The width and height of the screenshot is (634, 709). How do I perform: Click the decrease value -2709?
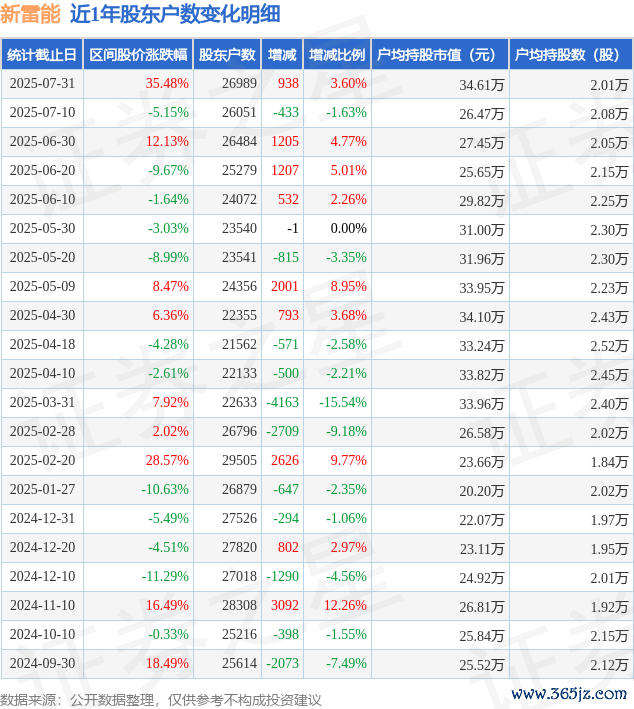[x=282, y=431]
